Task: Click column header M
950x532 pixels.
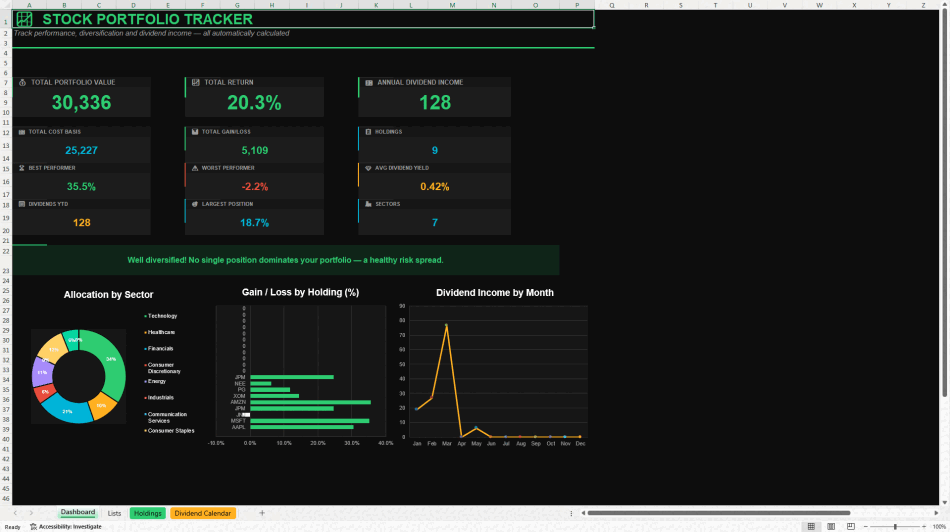Action: (452, 5)
